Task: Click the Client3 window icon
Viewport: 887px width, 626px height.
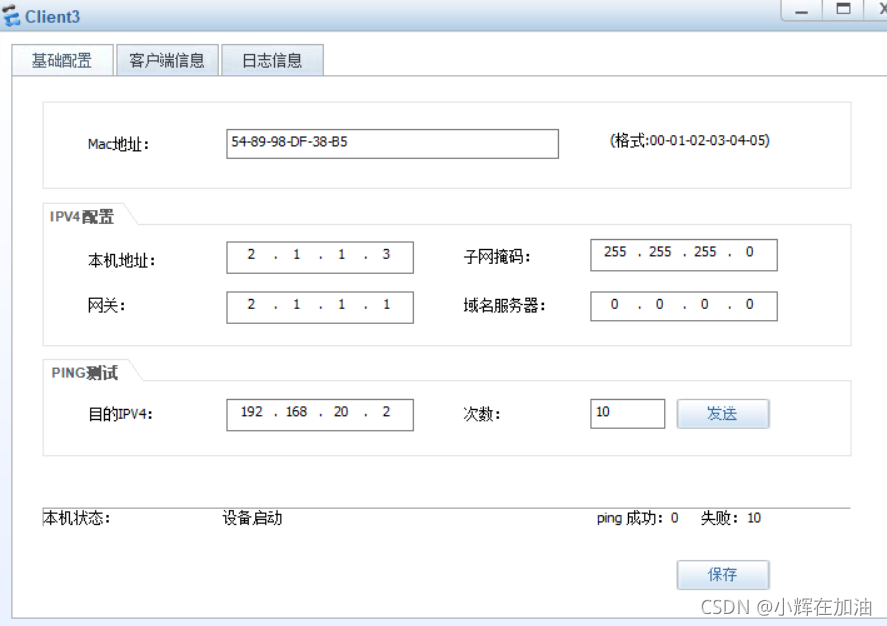Action: pos(11,16)
